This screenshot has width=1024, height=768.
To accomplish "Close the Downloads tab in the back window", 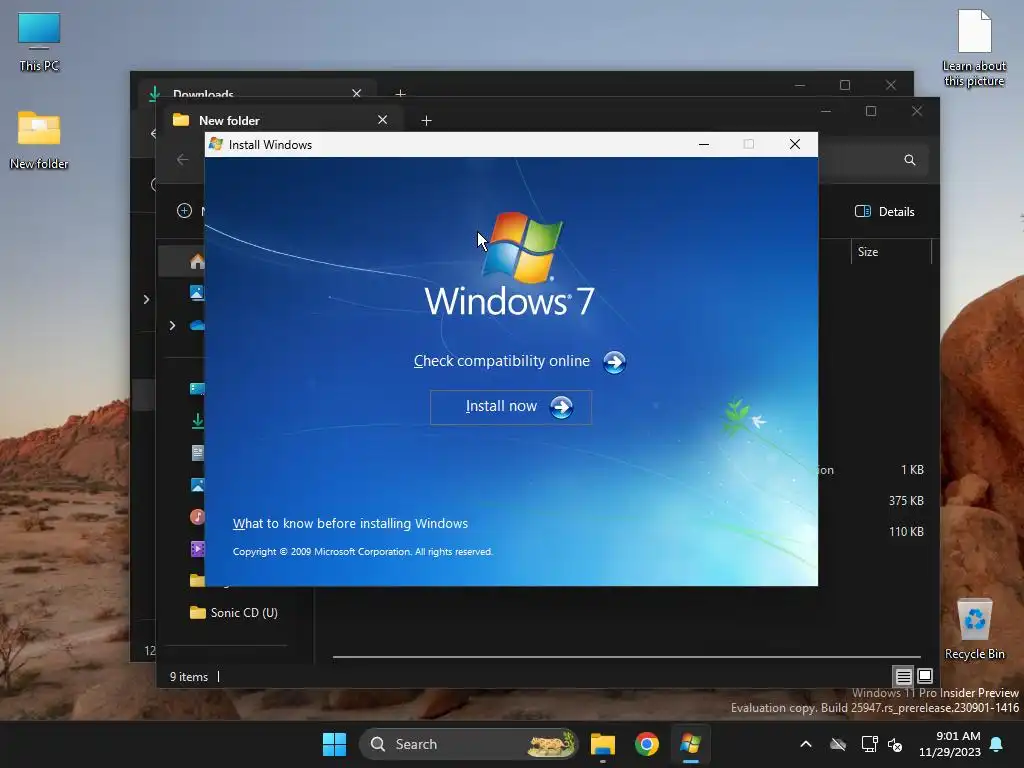I will point(357,93).
